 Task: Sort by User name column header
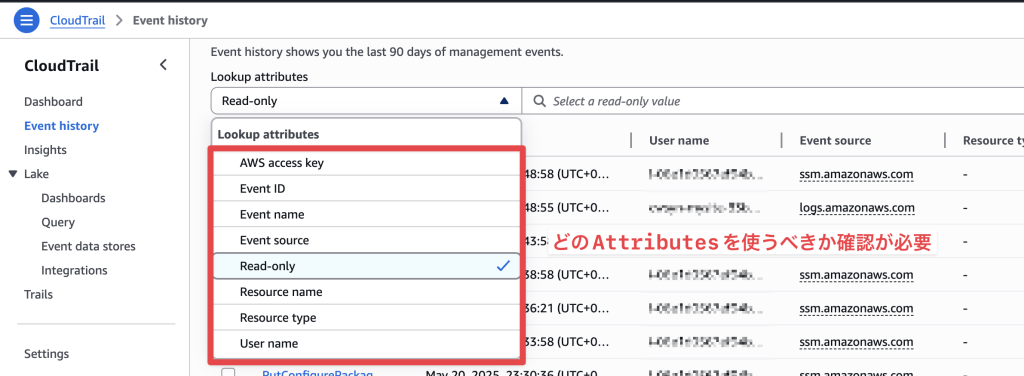(679, 140)
